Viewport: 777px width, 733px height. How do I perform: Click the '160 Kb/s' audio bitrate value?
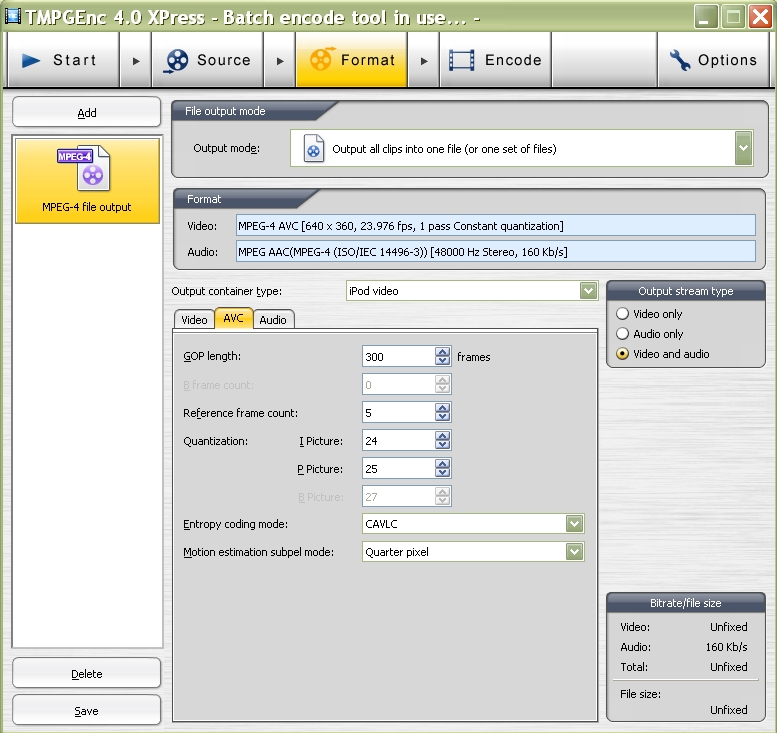click(726, 647)
